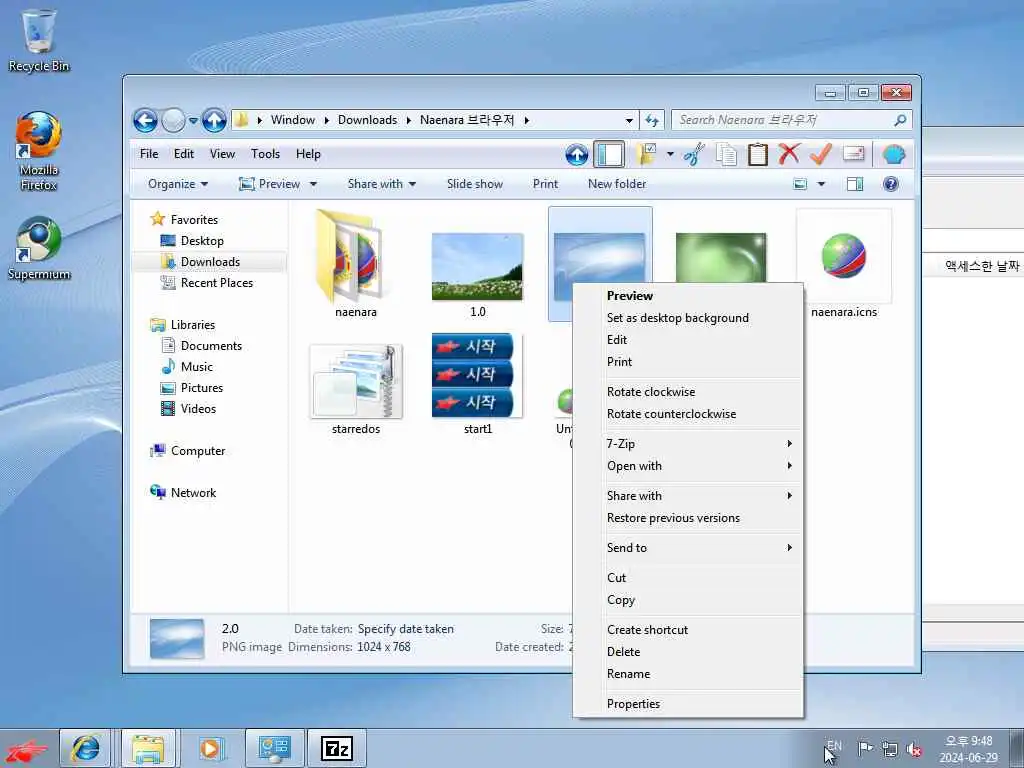1024x768 pixels.
Task: Click the New folder button
Action: click(x=617, y=184)
